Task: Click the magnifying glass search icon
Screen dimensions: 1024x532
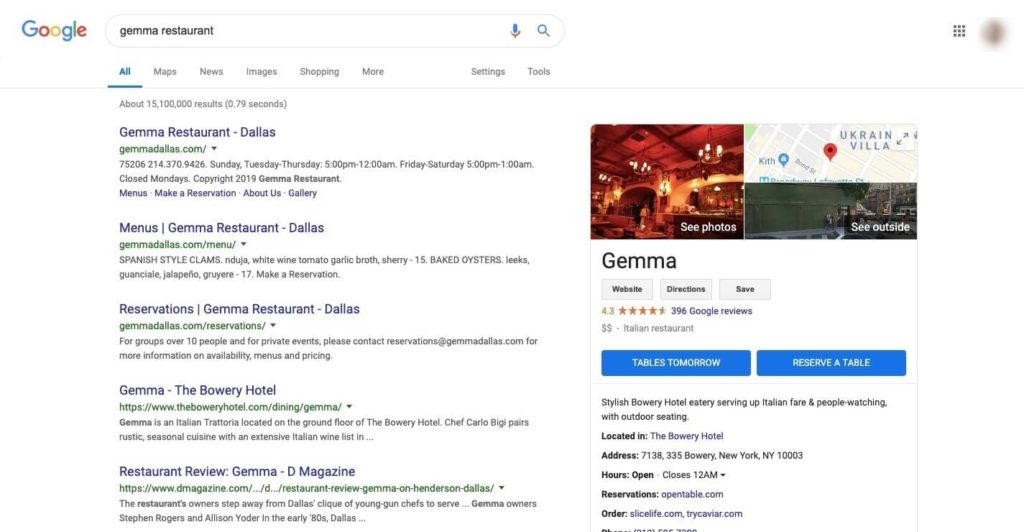Action: (543, 31)
